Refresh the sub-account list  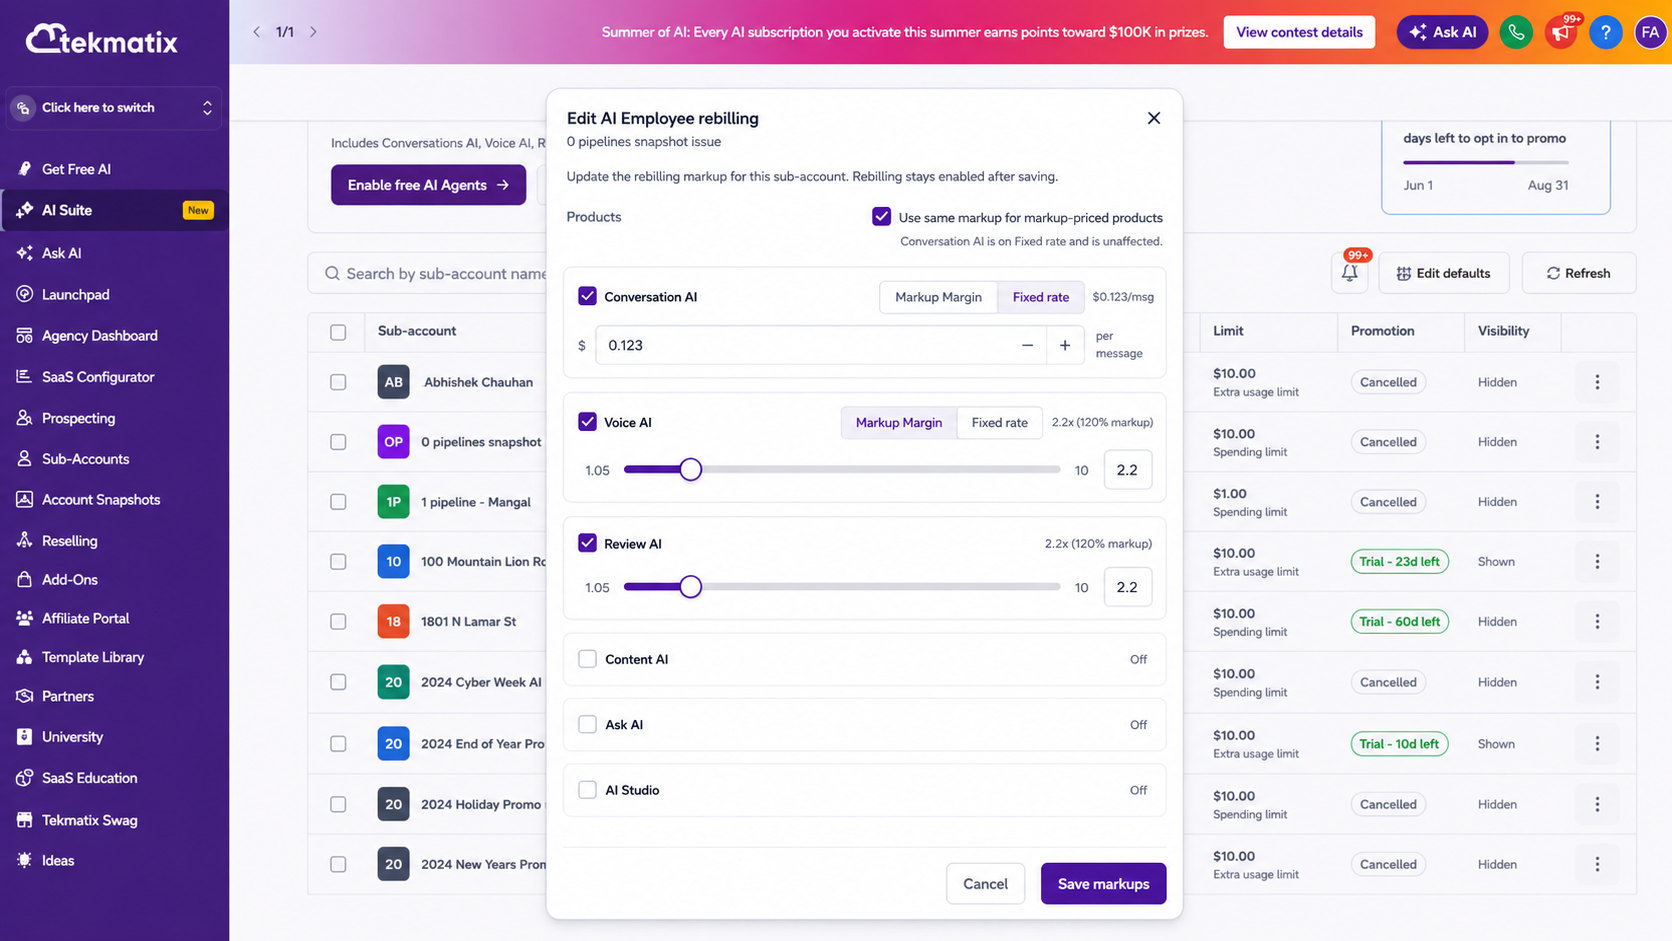(1578, 273)
